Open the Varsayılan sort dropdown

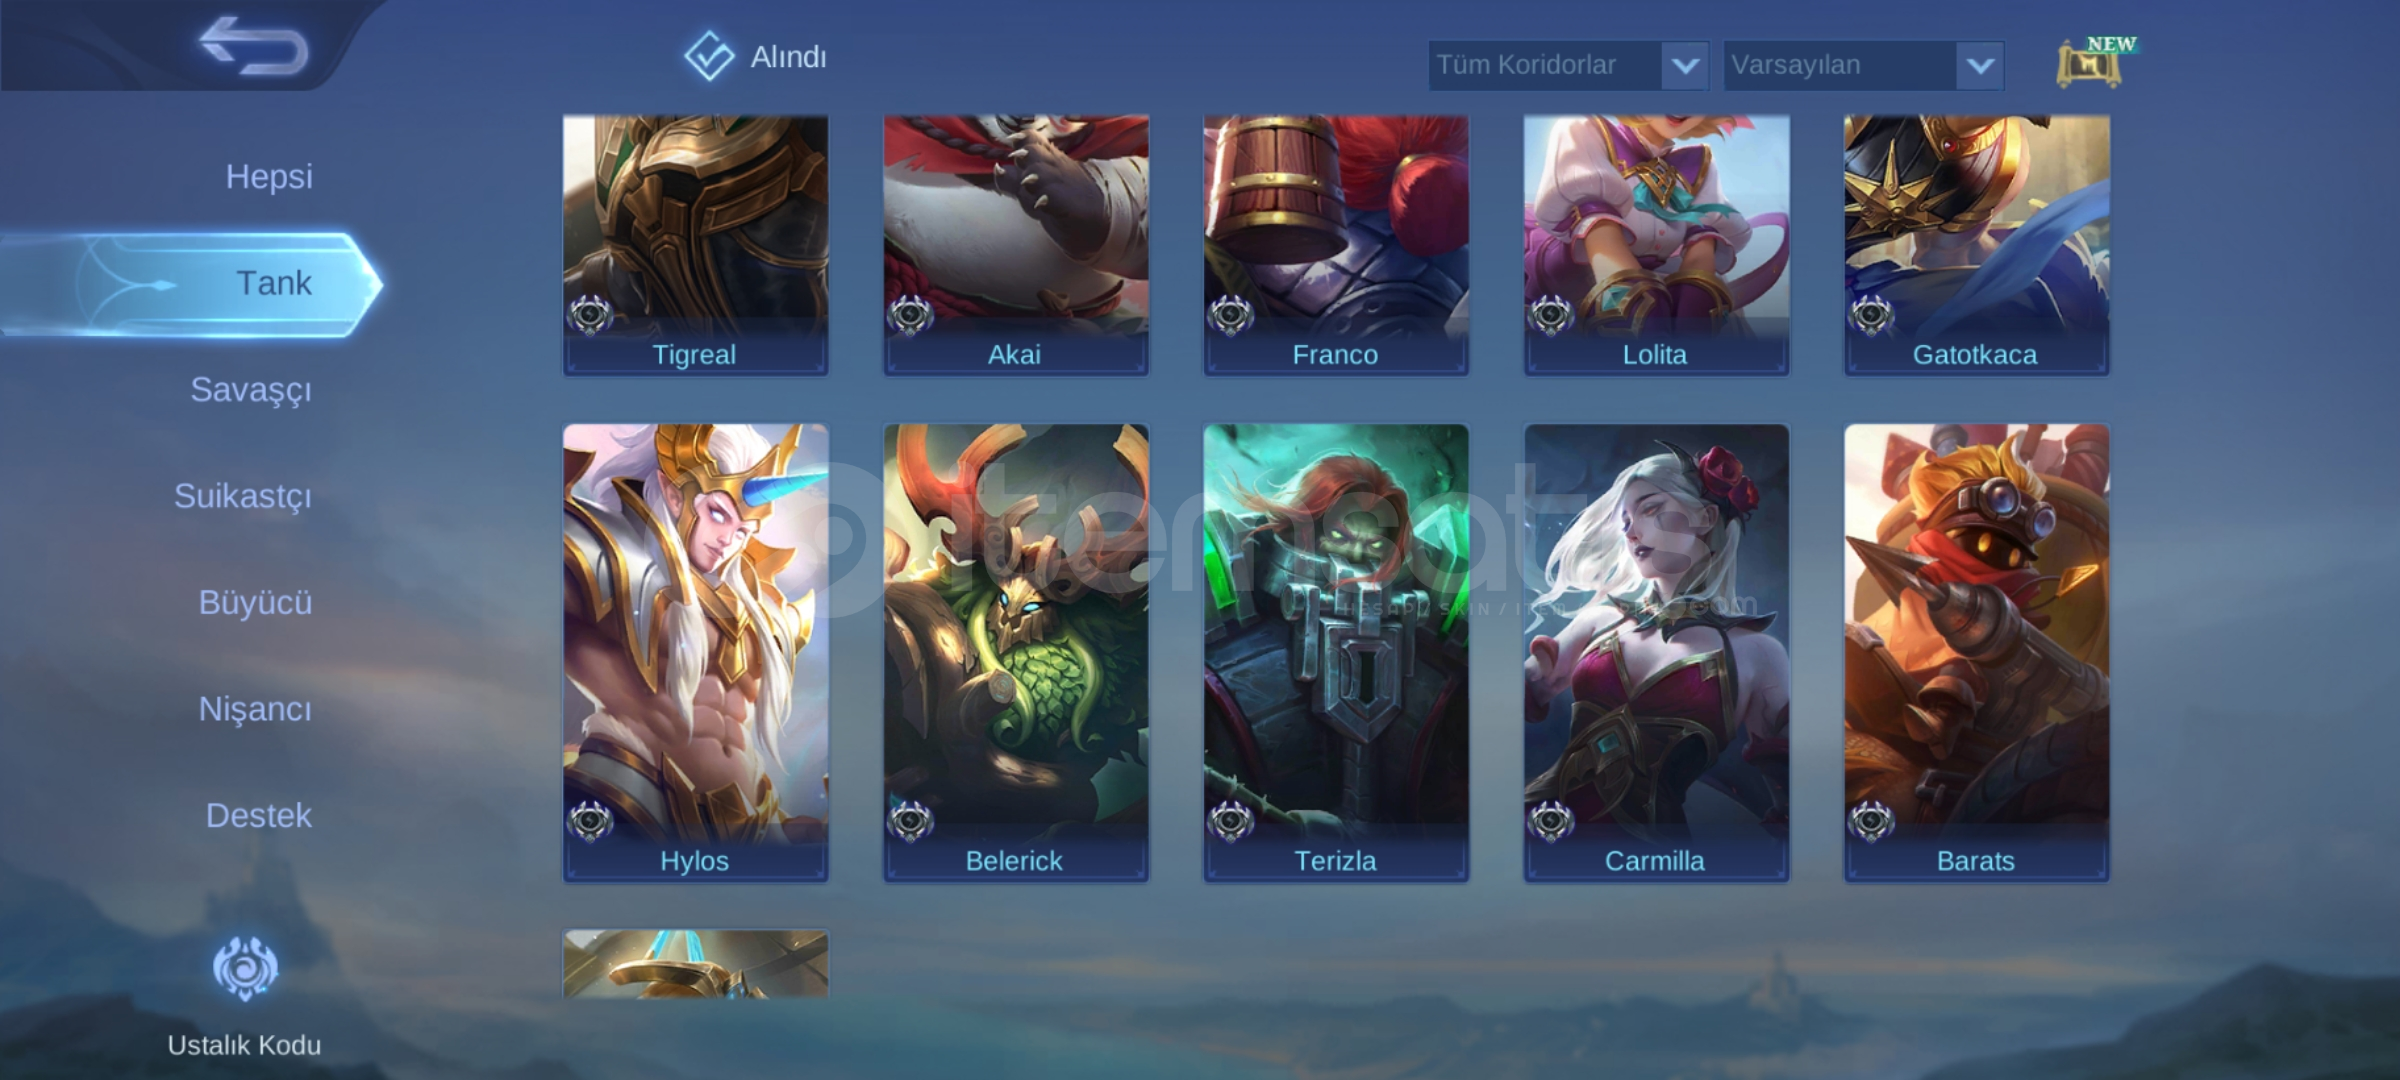(1863, 65)
